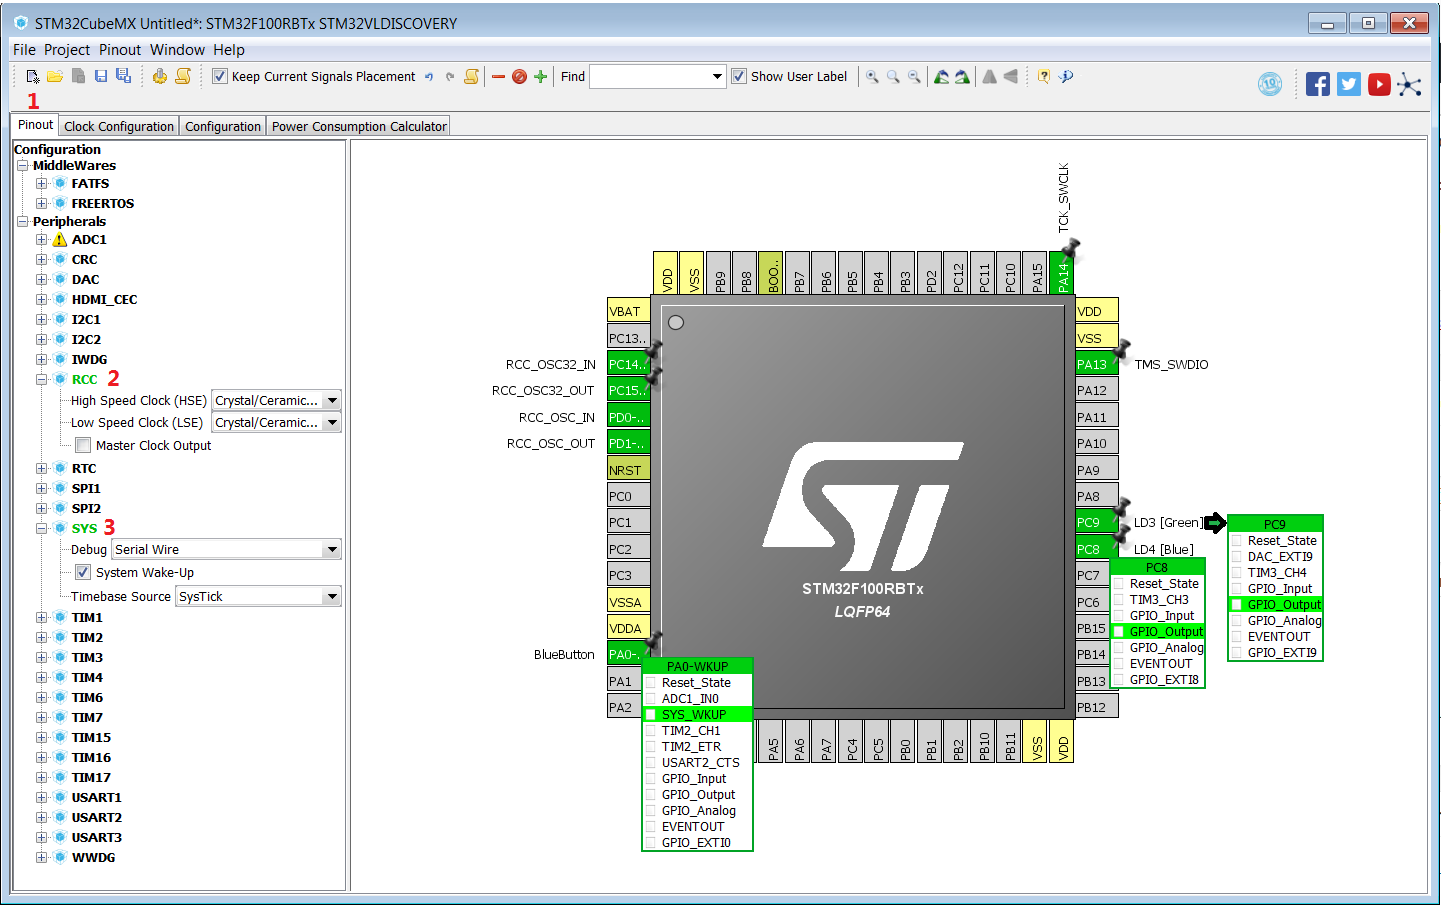This screenshot has height=905, width=1445.
Task: Open the YouTube link icon
Action: pyautogui.click(x=1379, y=84)
